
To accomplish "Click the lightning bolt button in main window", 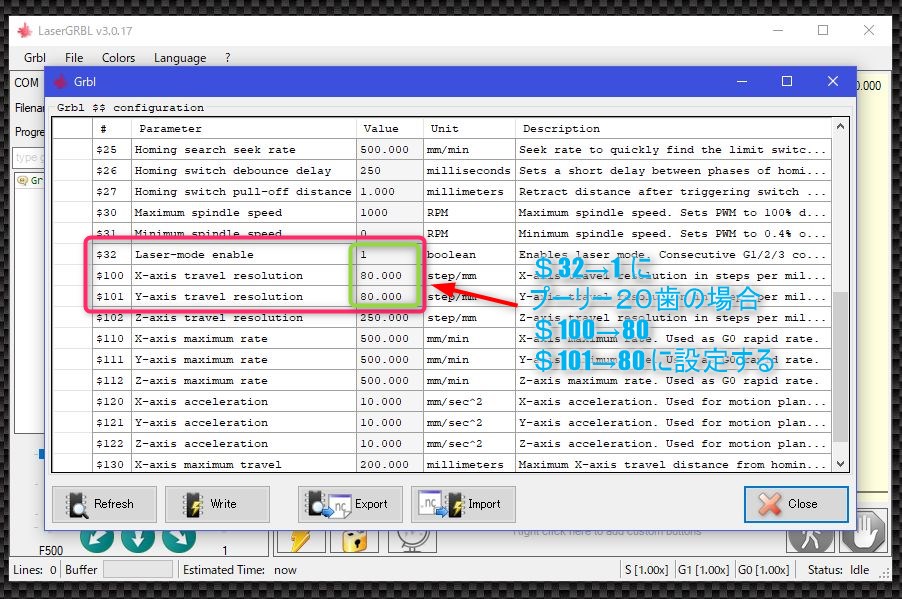I will point(301,541).
